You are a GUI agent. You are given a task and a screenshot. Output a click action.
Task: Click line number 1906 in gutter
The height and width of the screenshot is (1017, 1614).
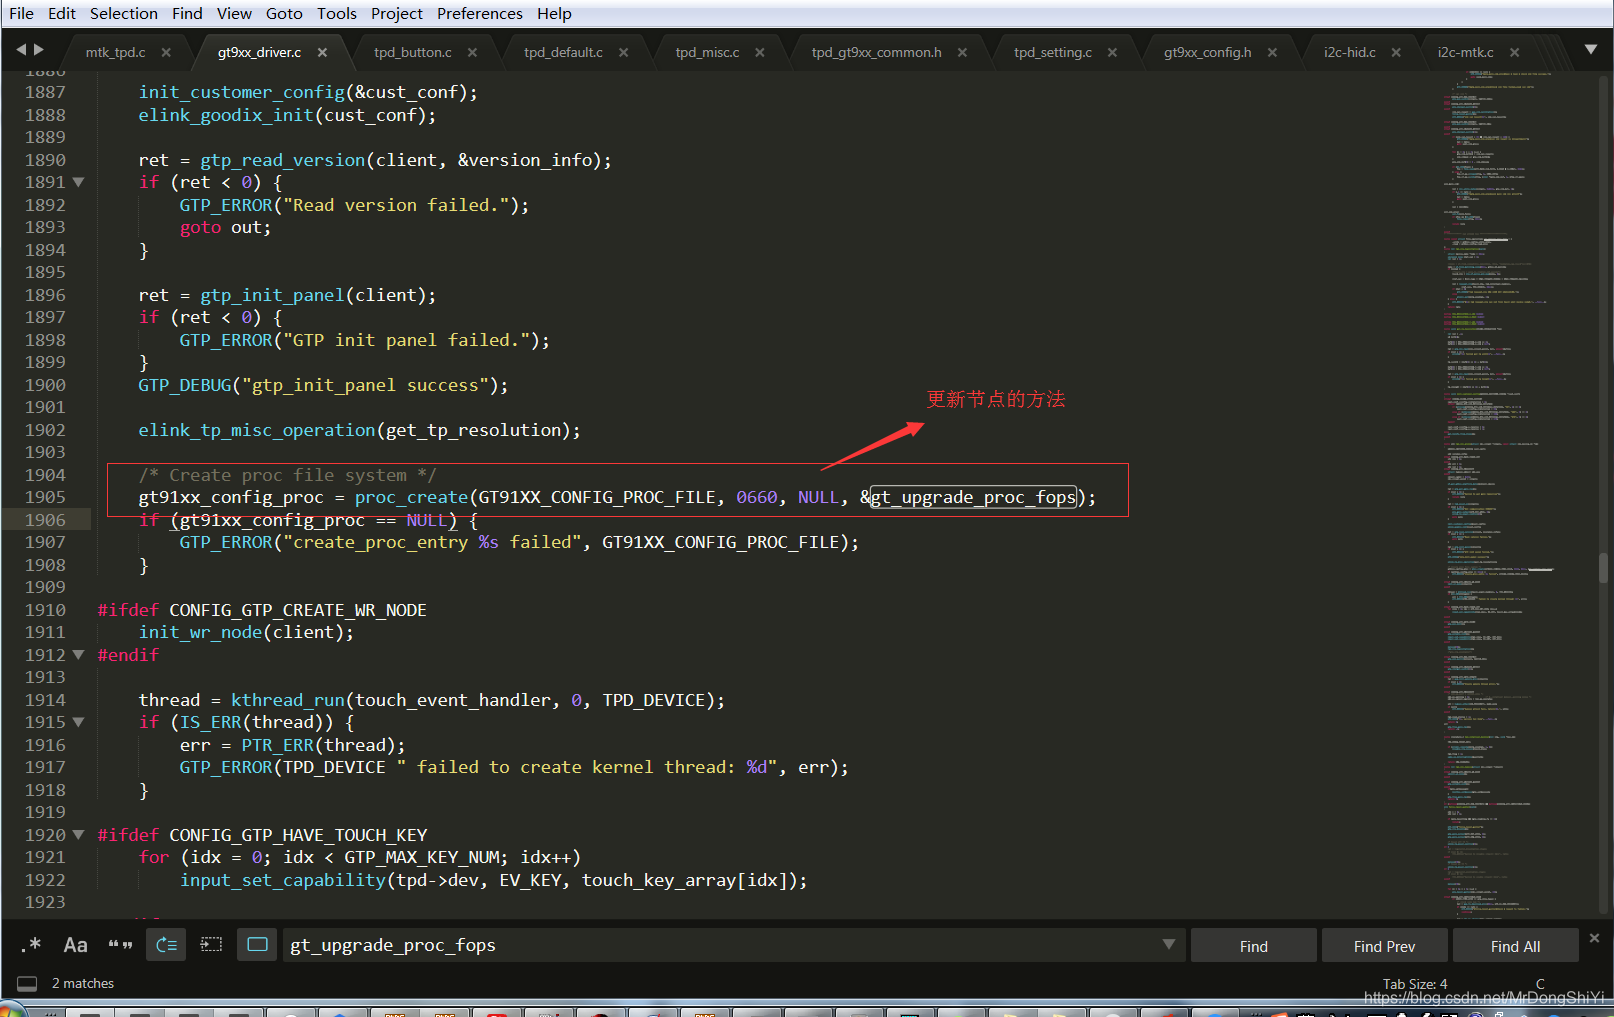click(46, 520)
